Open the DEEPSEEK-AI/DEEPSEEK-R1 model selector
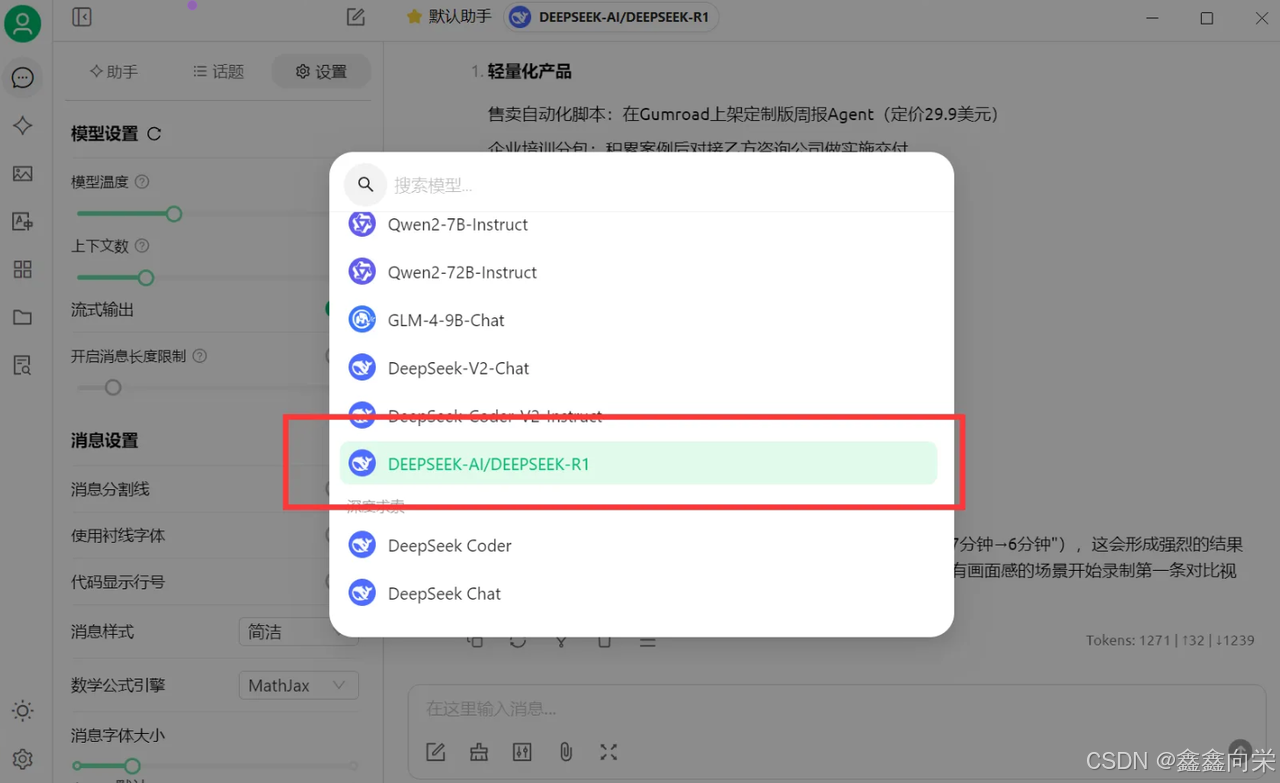This screenshot has width=1280, height=783. 612,17
